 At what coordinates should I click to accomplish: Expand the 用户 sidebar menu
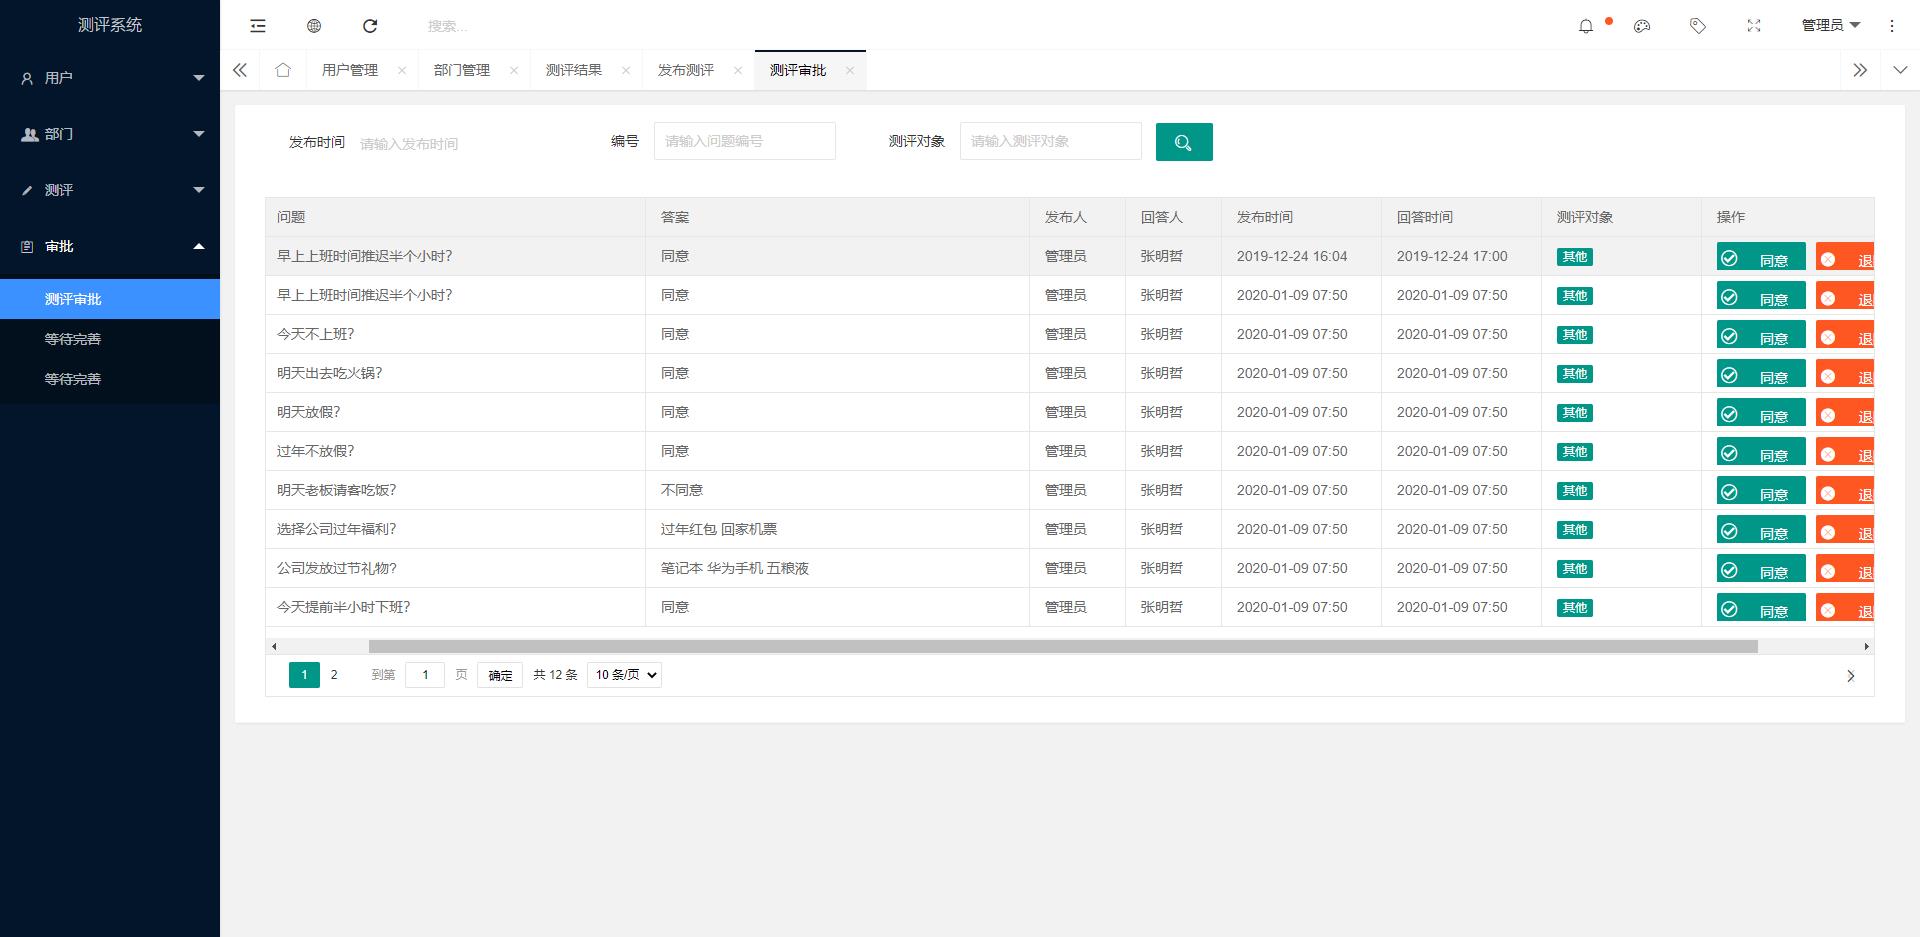tap(110, 78)
